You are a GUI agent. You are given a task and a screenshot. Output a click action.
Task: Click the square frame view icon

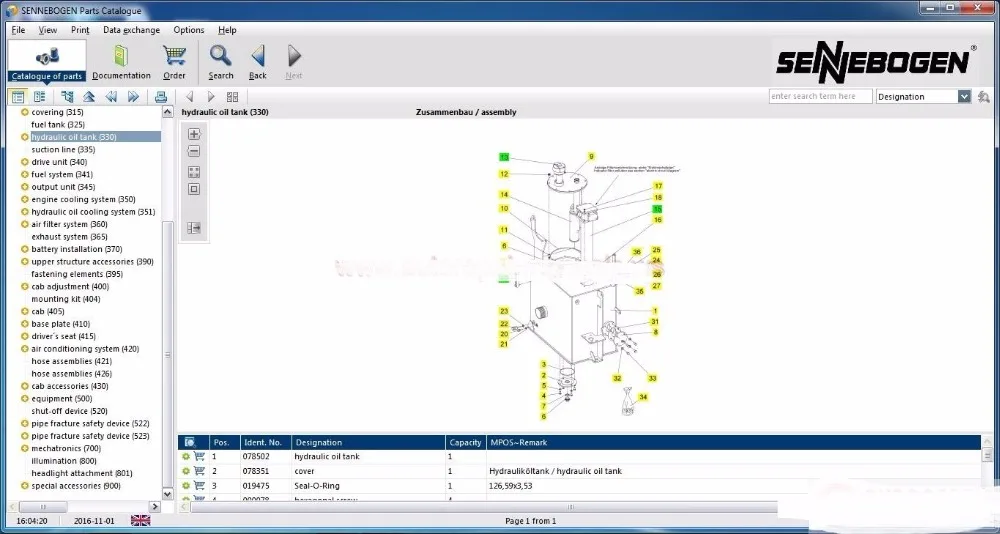click(x=195, y=189)
